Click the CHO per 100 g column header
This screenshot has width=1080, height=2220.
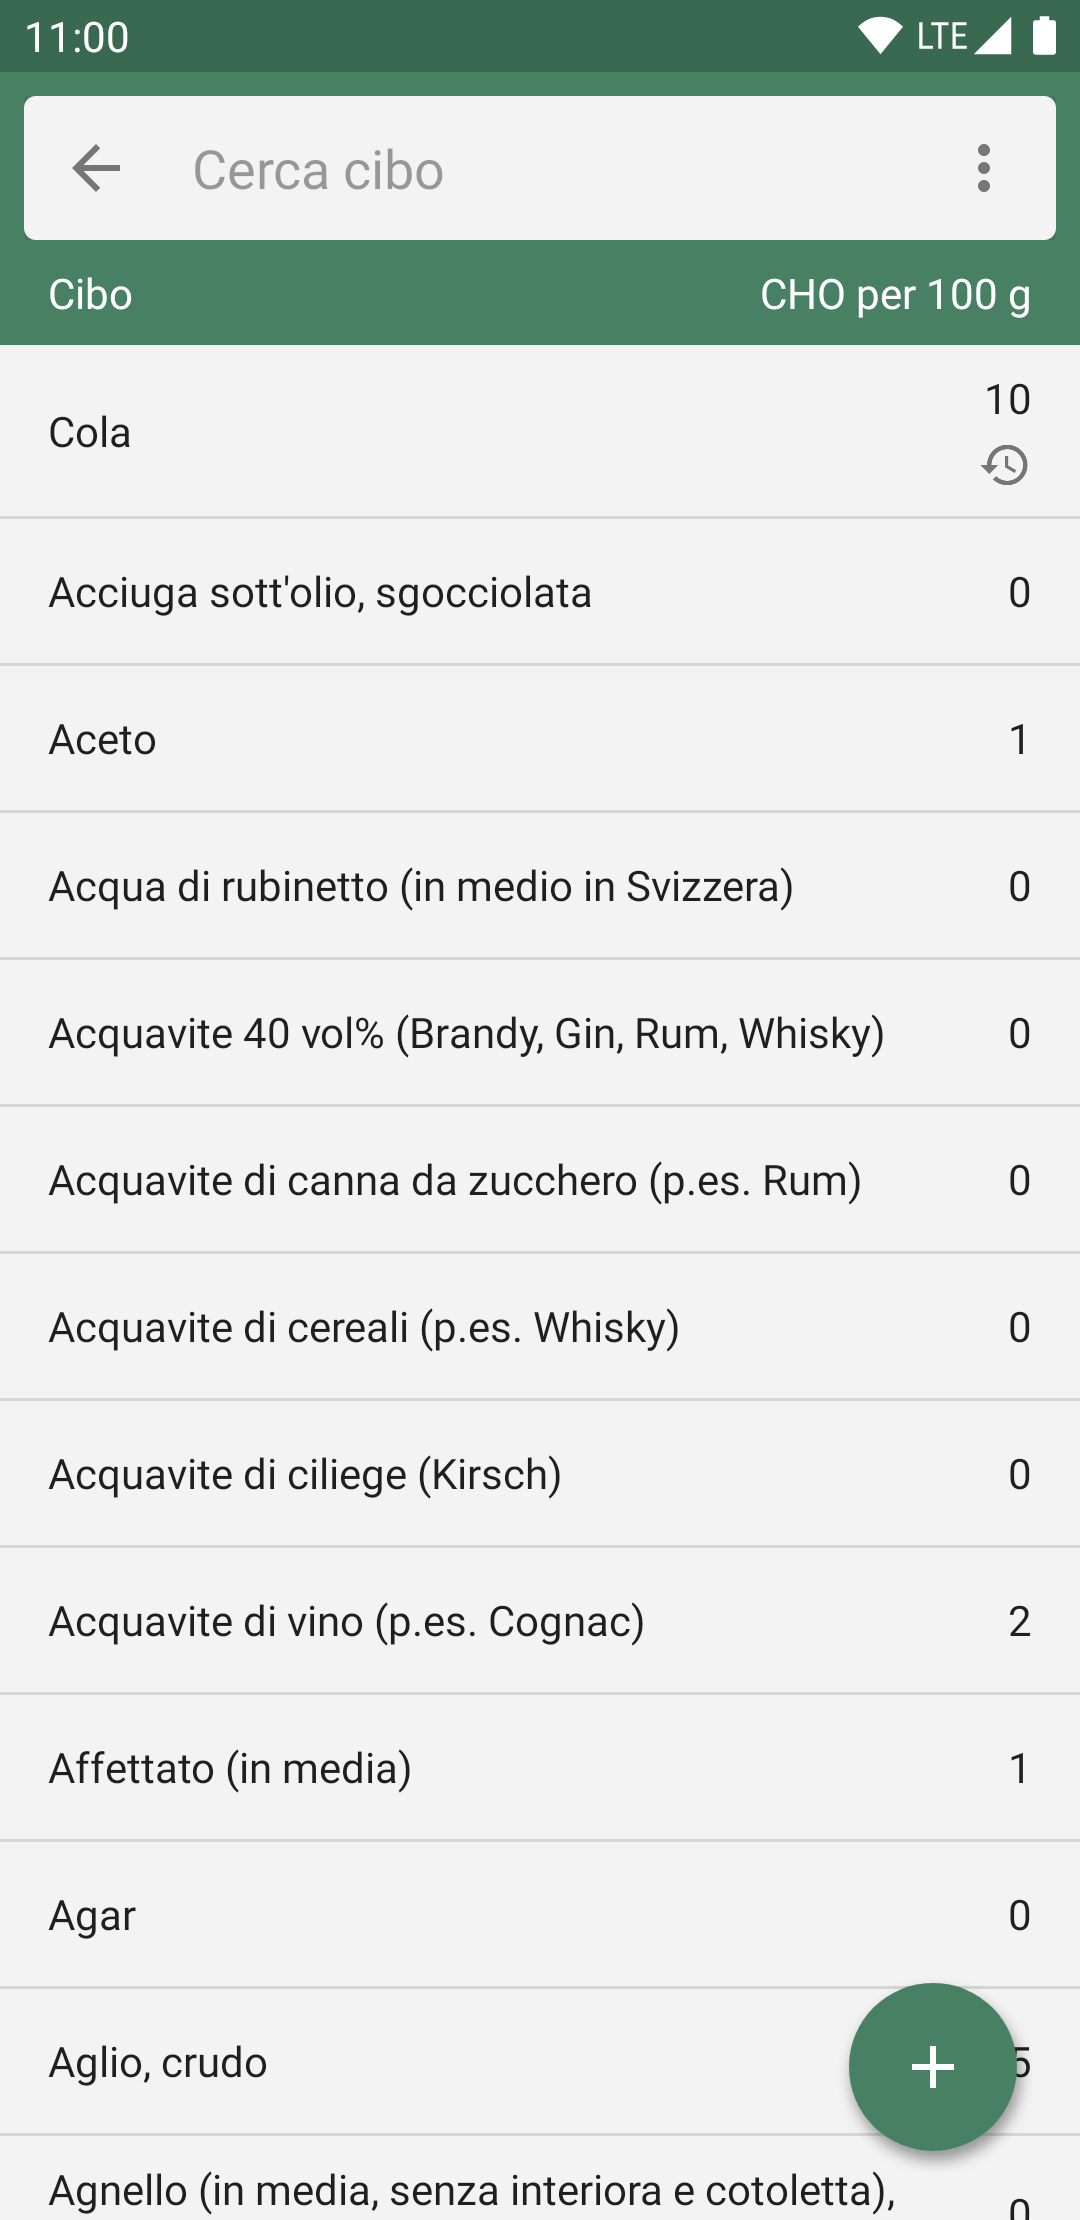(895, 295)
